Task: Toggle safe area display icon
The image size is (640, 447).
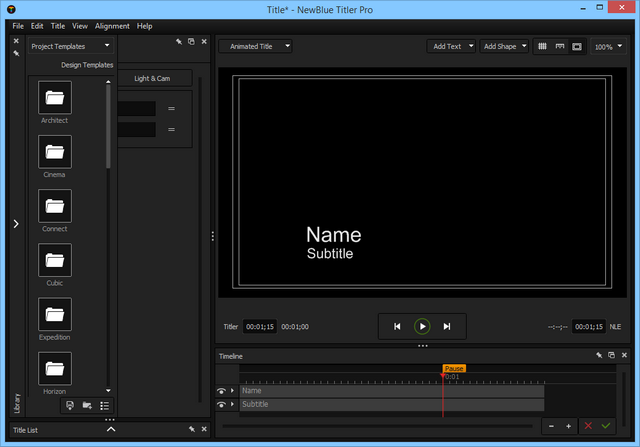Action: (576, 46)
